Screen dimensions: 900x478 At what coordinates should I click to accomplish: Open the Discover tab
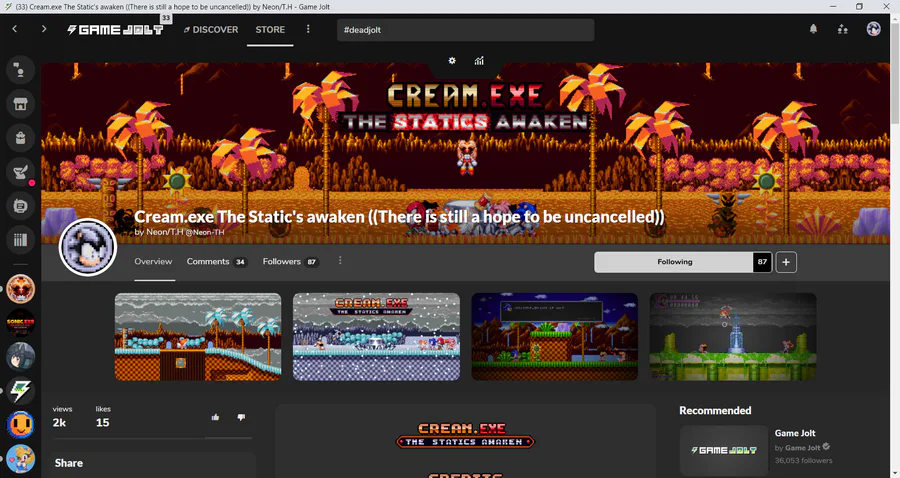coord(211,29)
